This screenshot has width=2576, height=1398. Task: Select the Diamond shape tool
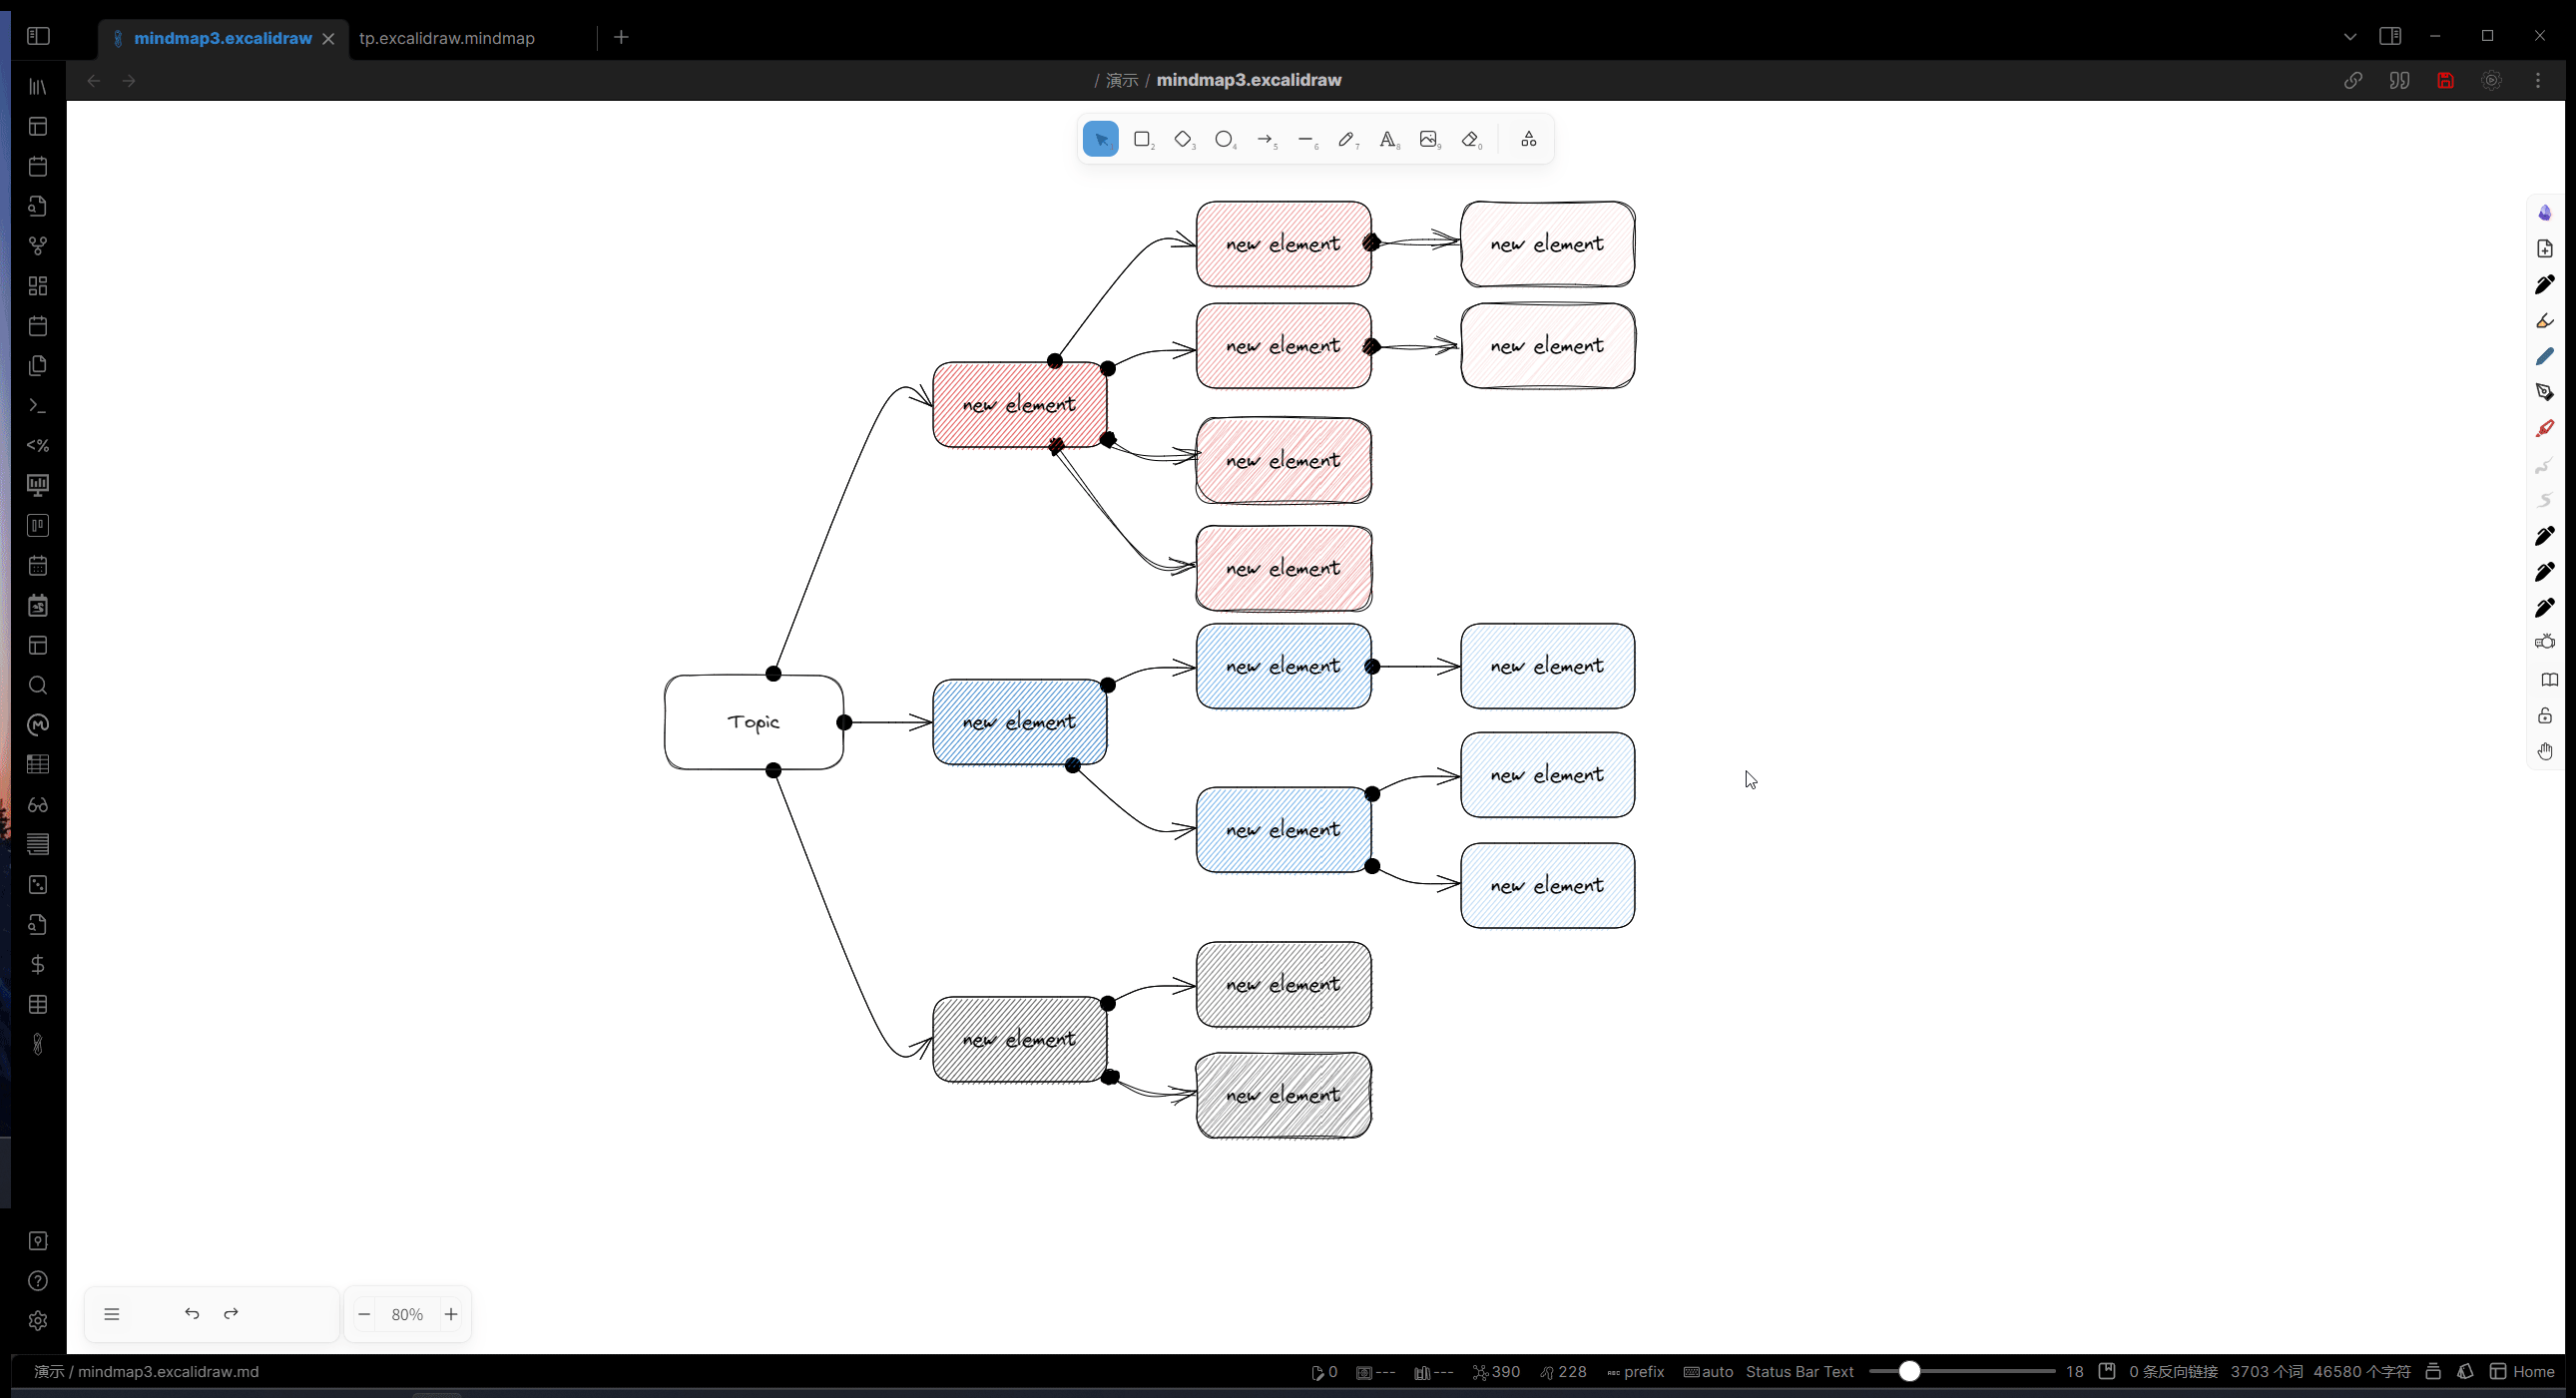pos(1183,139)
